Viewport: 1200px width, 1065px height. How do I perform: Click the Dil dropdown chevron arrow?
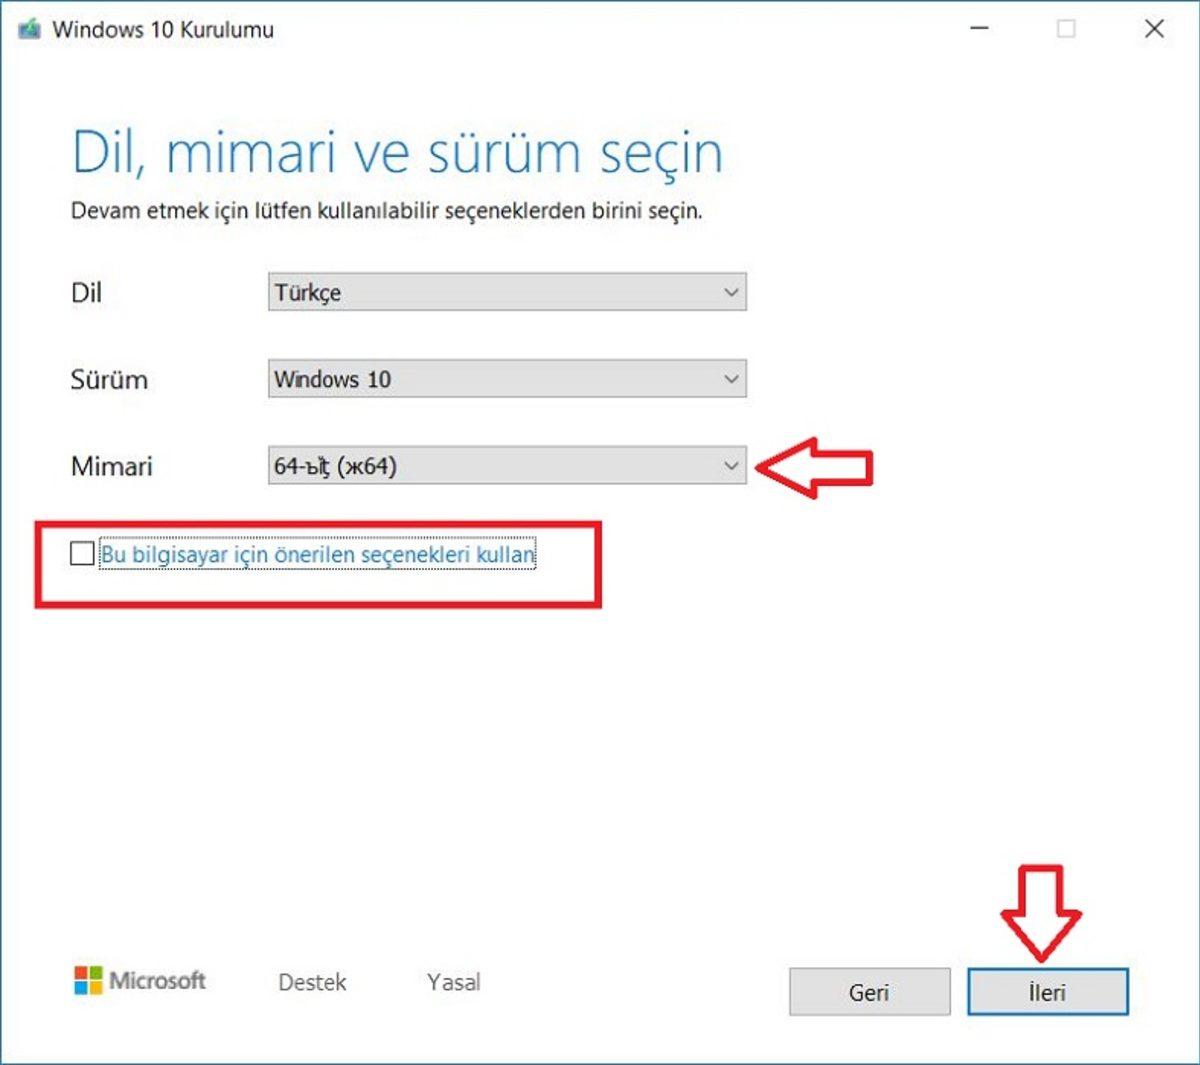tap(729, 292)
